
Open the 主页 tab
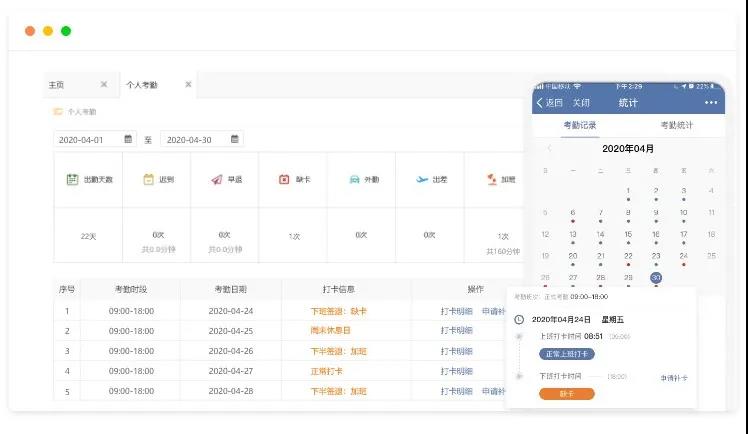coord(56,85)
